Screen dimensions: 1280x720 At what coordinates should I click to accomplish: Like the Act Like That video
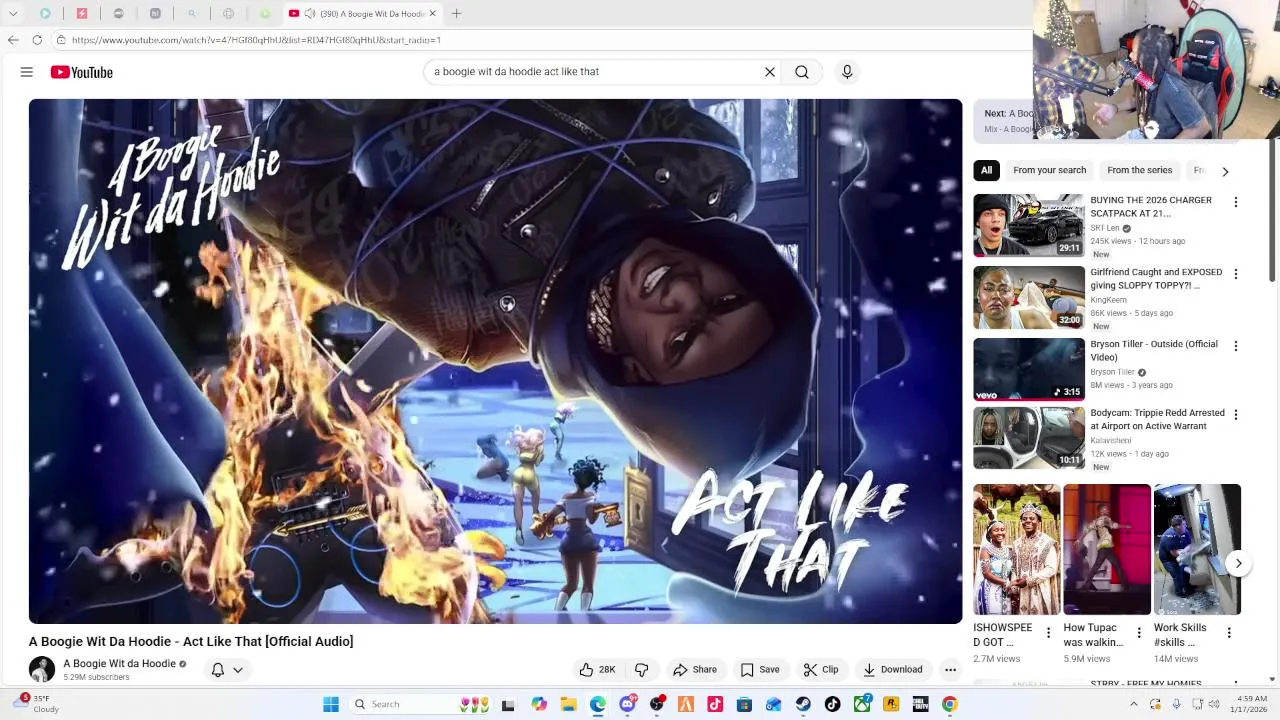click(598, 670)
